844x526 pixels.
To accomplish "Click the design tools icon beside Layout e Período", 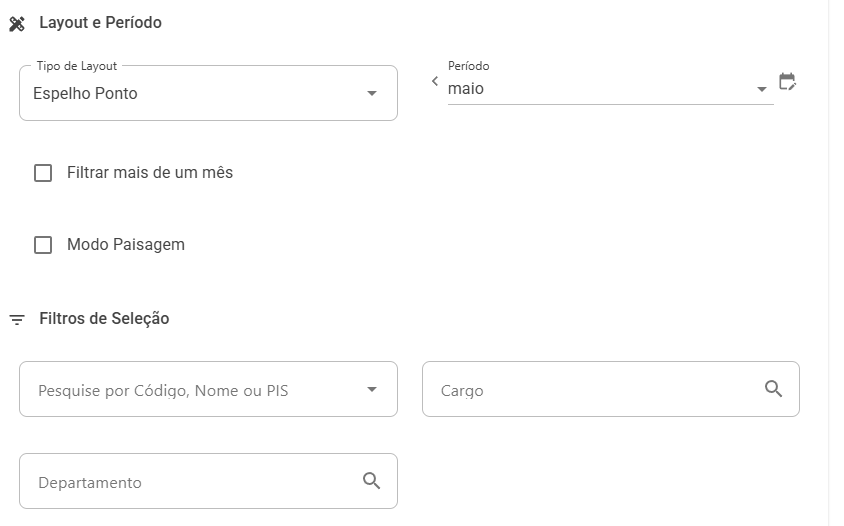I will tap(17, 24).
